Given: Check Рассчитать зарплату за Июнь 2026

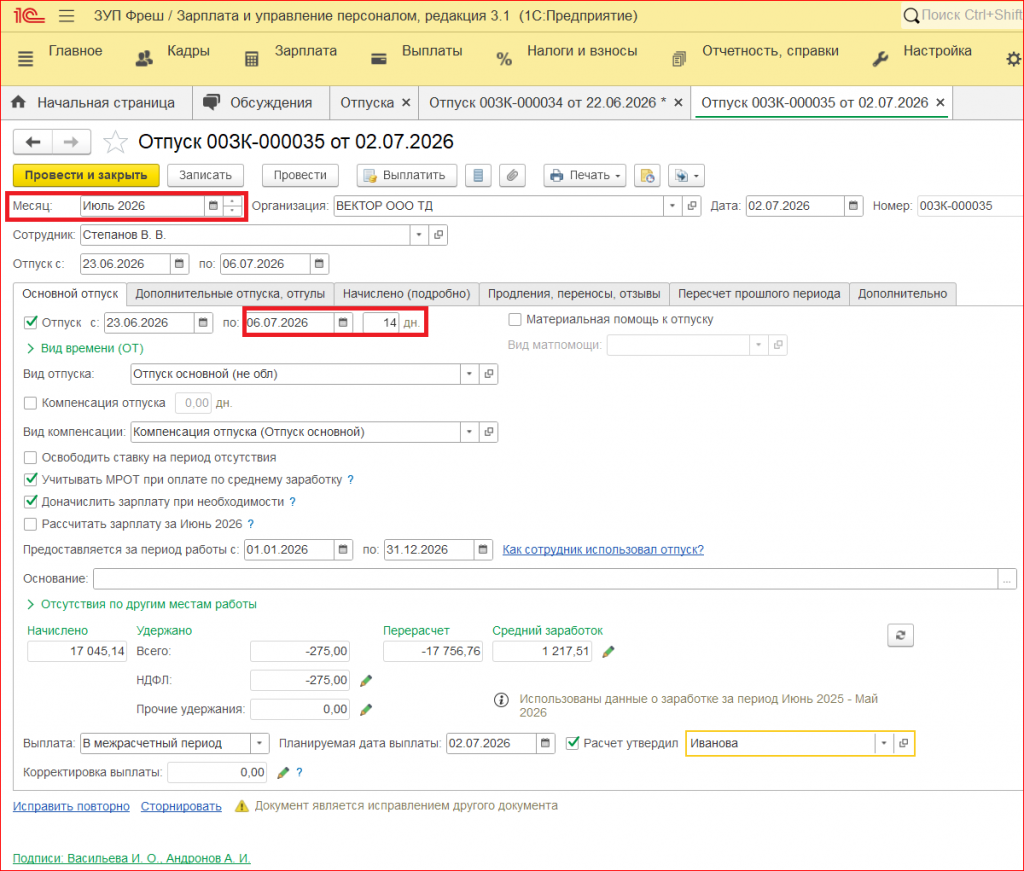Looking at the screenshot, I should coord(30,524).
